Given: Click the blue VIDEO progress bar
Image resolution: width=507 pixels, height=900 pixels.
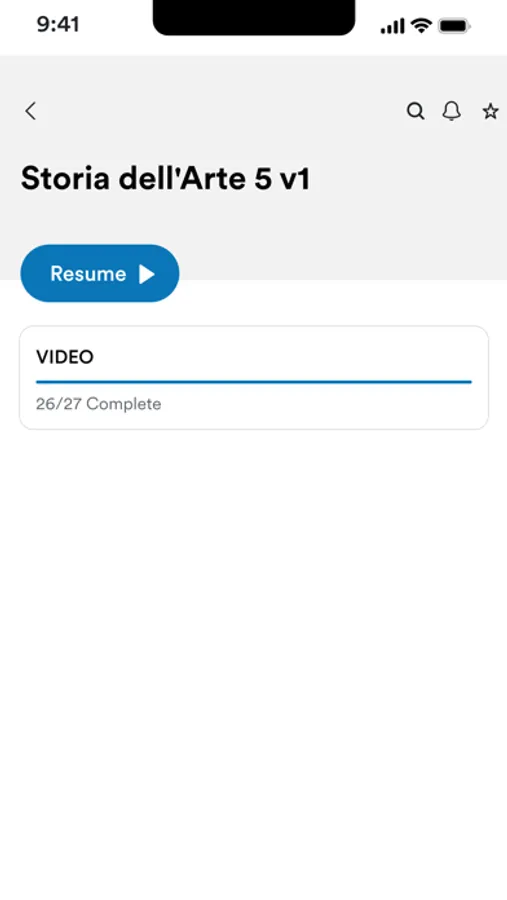Looking at the screenshot, I should (254, 382).
